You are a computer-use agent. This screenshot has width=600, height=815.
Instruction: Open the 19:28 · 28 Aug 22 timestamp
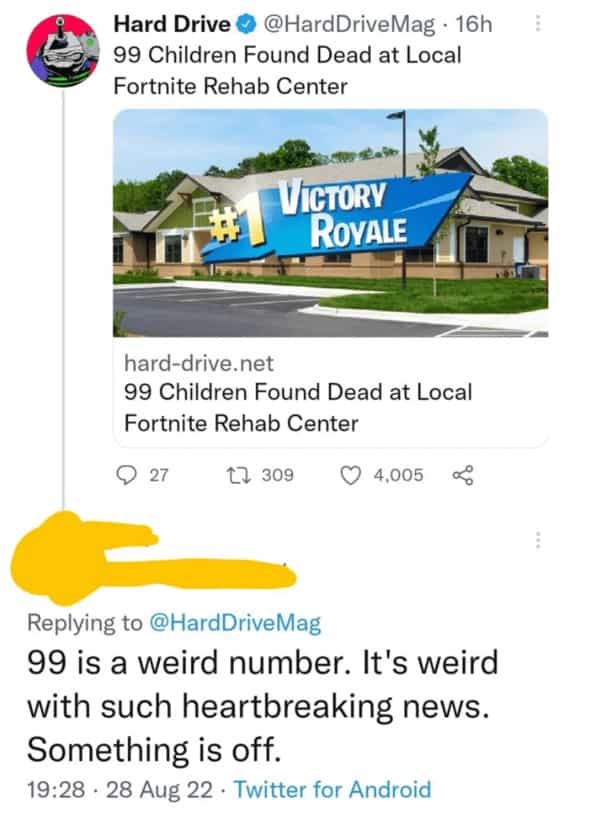point(120,789)
